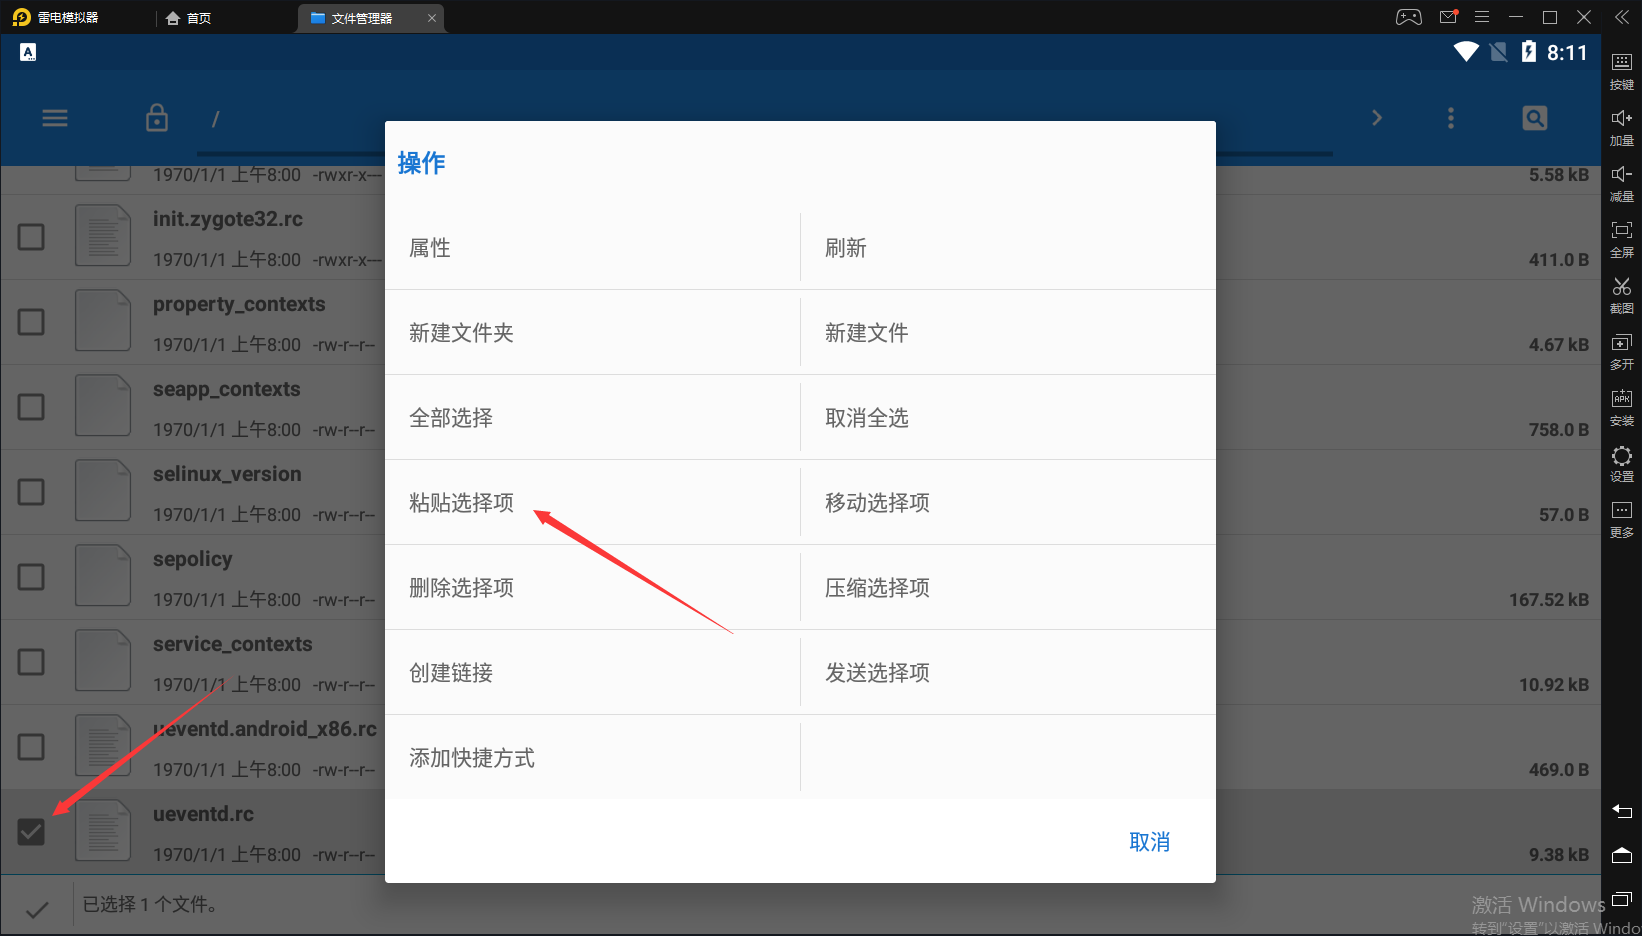Click the emulator fullscreen icon
1642x936 pixels.
tap(1621, 237)
